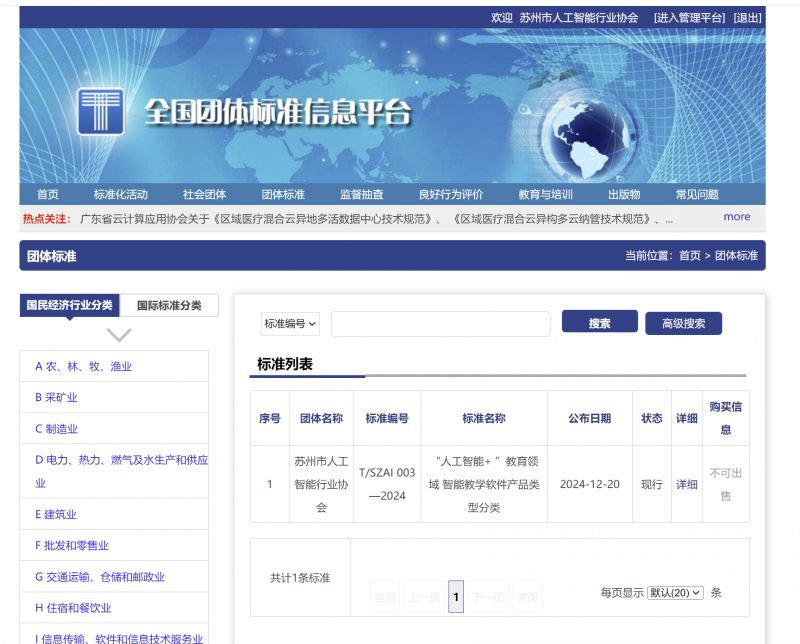Select category B 采矿业
The width and height of the screenshot is (800, 644).
pyautogui.click(x=56, y=398)
